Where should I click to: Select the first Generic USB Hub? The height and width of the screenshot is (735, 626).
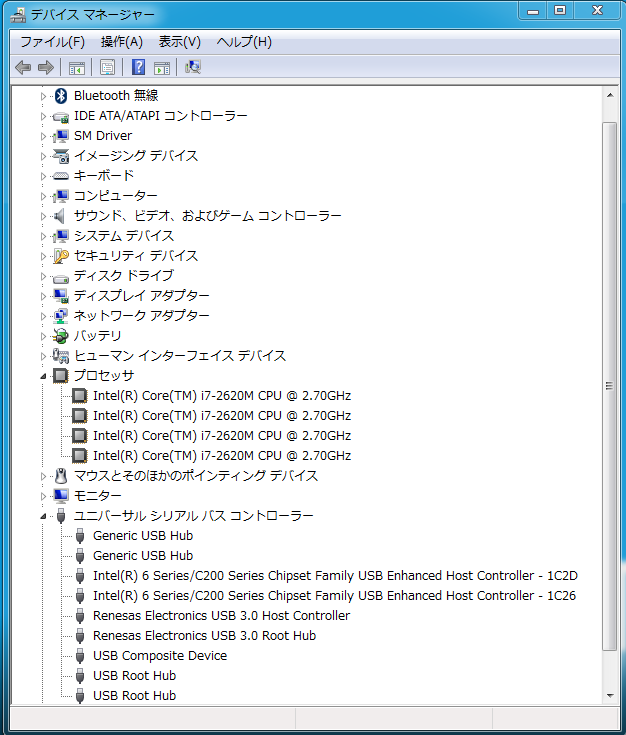tap(143, 536)
